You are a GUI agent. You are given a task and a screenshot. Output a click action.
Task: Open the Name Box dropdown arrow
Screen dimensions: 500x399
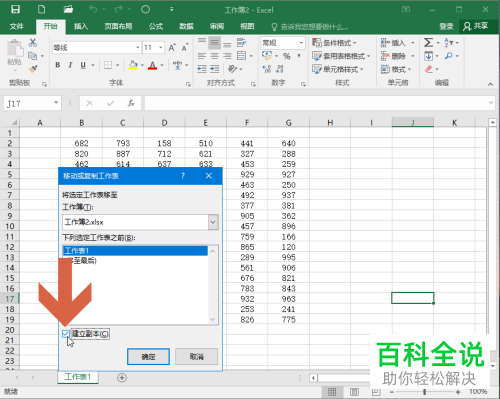(56, 103)
